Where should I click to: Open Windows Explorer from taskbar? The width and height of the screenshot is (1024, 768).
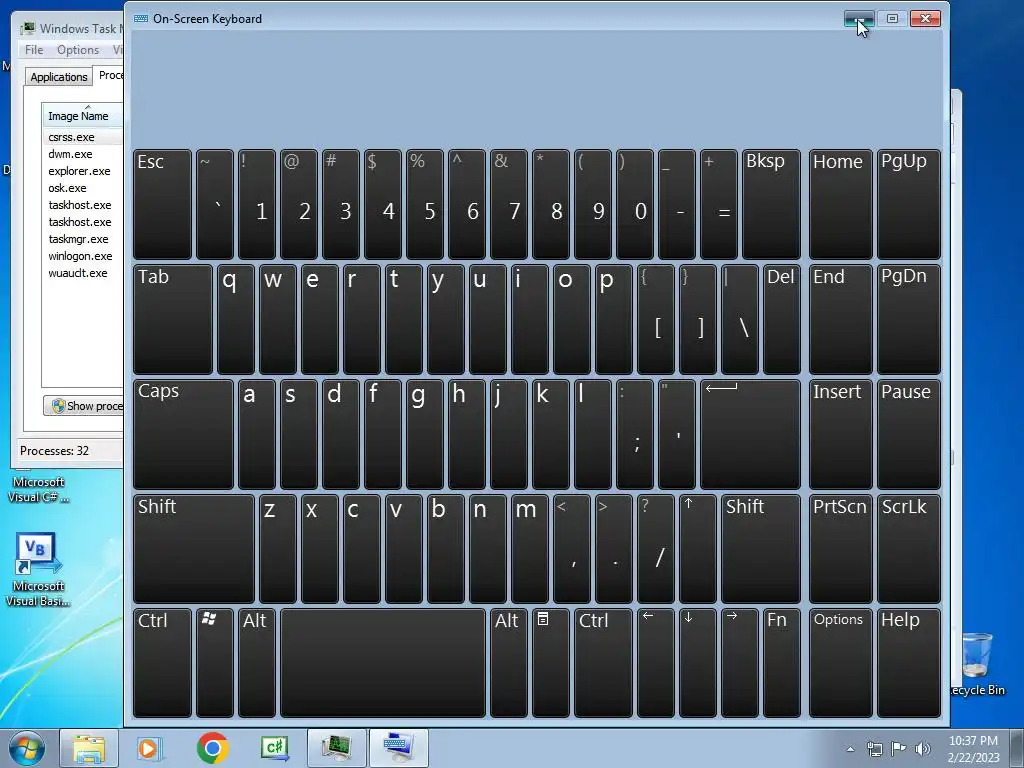[89, 748]
